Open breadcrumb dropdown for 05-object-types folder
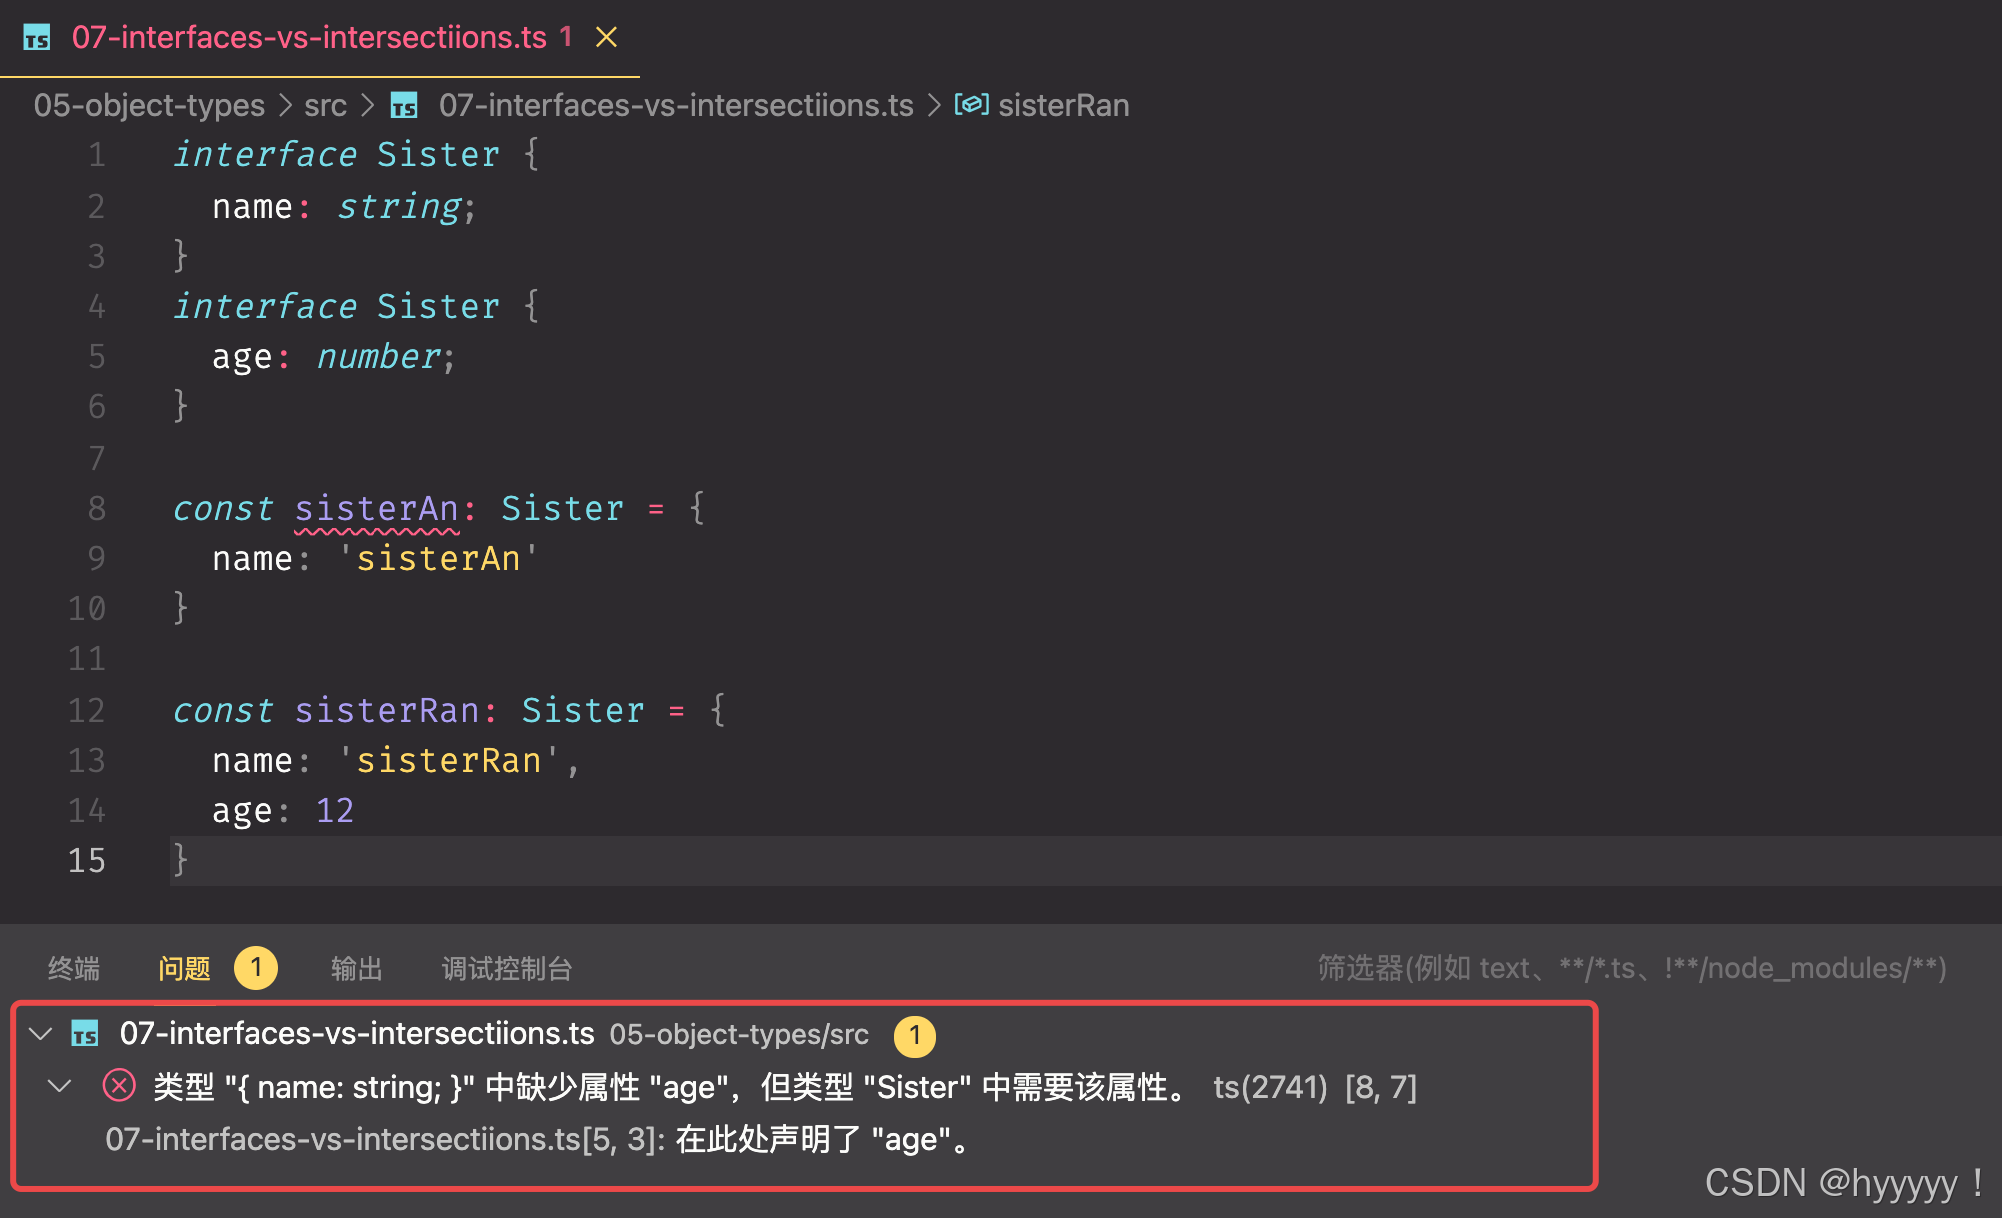The width and height of the screenshot is (2002, 1218). 149,105
